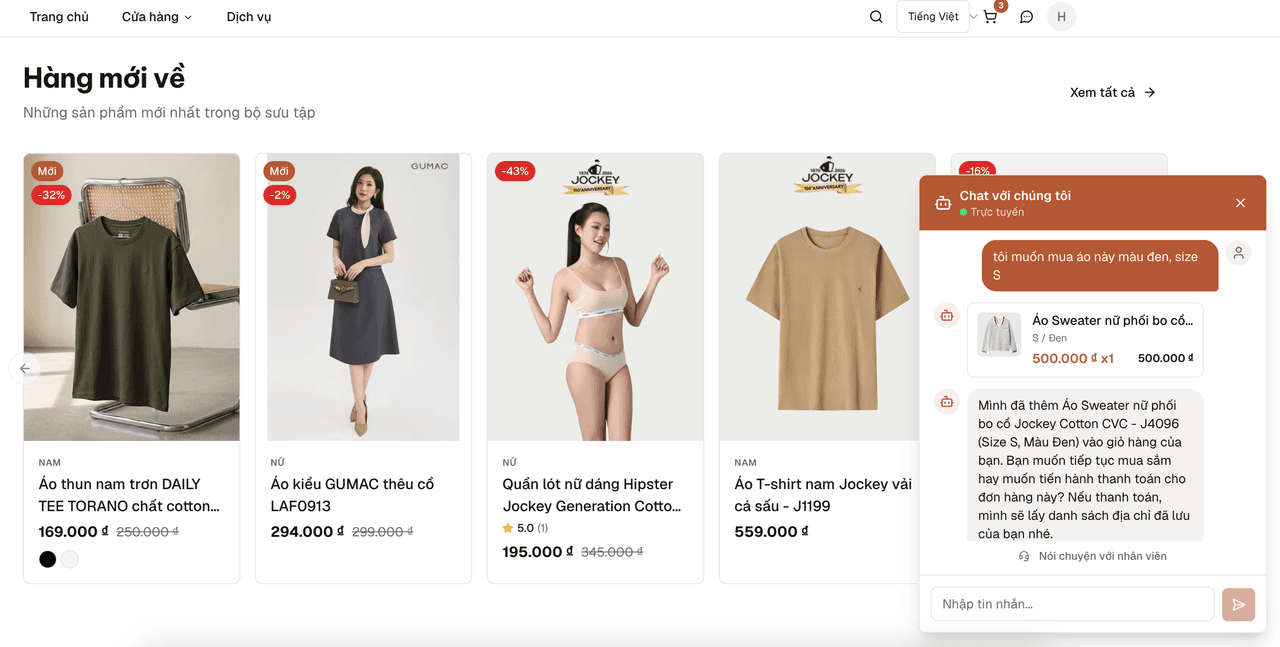Open the search magnifier icon
Screen dimensions: 1280x647
click(x=876, y=17)
